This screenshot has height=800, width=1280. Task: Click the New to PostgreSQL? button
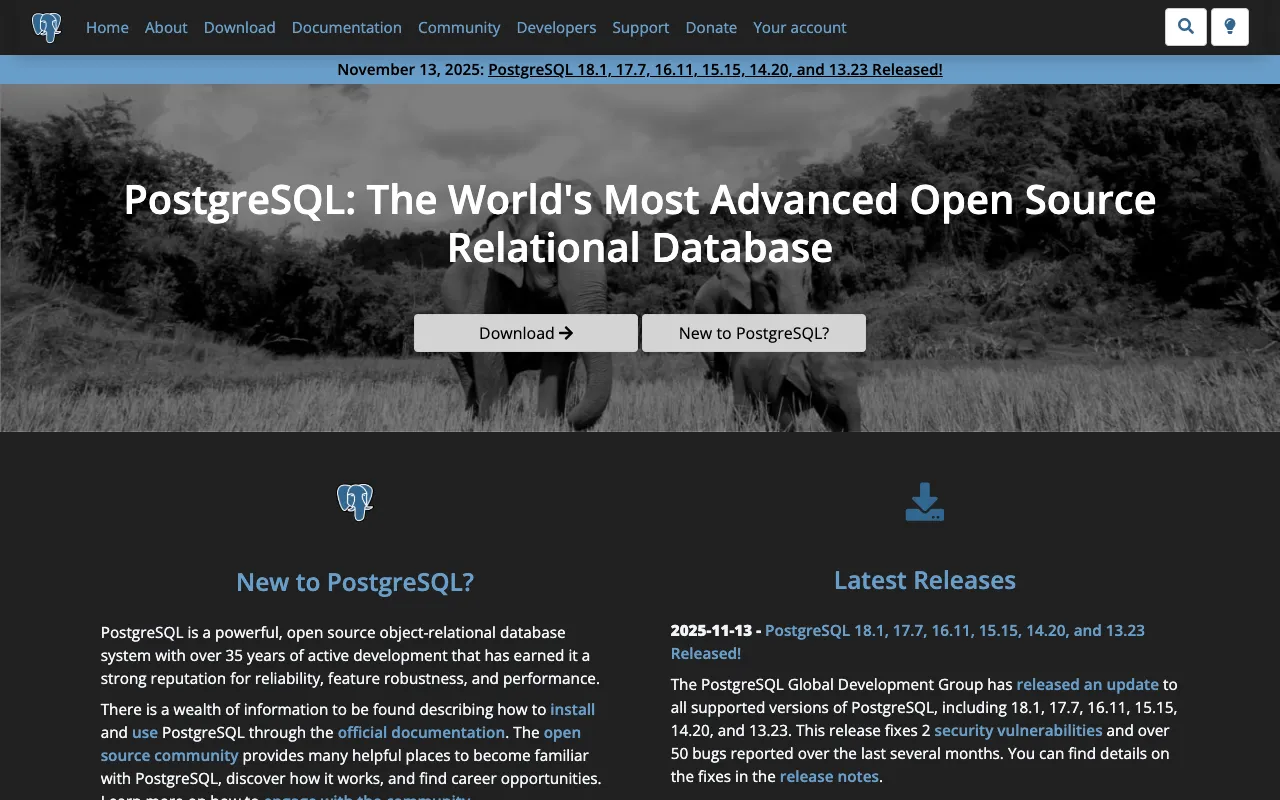(x=753, y=332)
